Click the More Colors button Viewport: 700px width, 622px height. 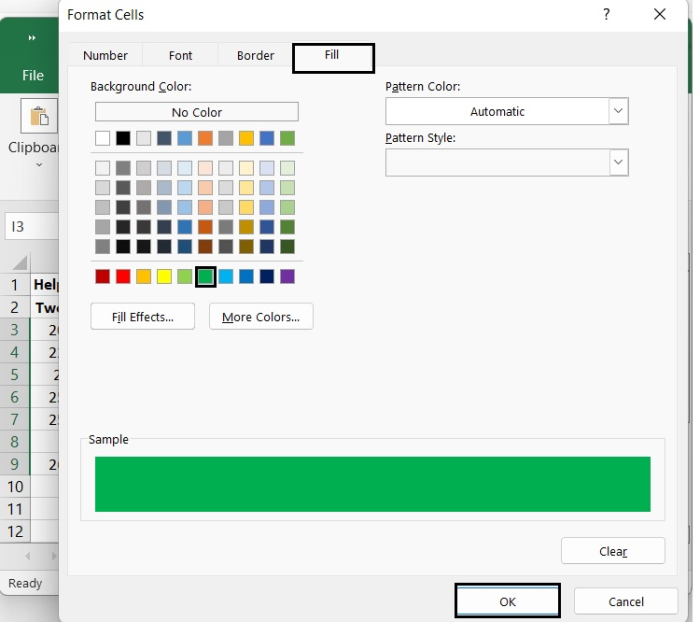pyautogui.click(x=261, y=317)
